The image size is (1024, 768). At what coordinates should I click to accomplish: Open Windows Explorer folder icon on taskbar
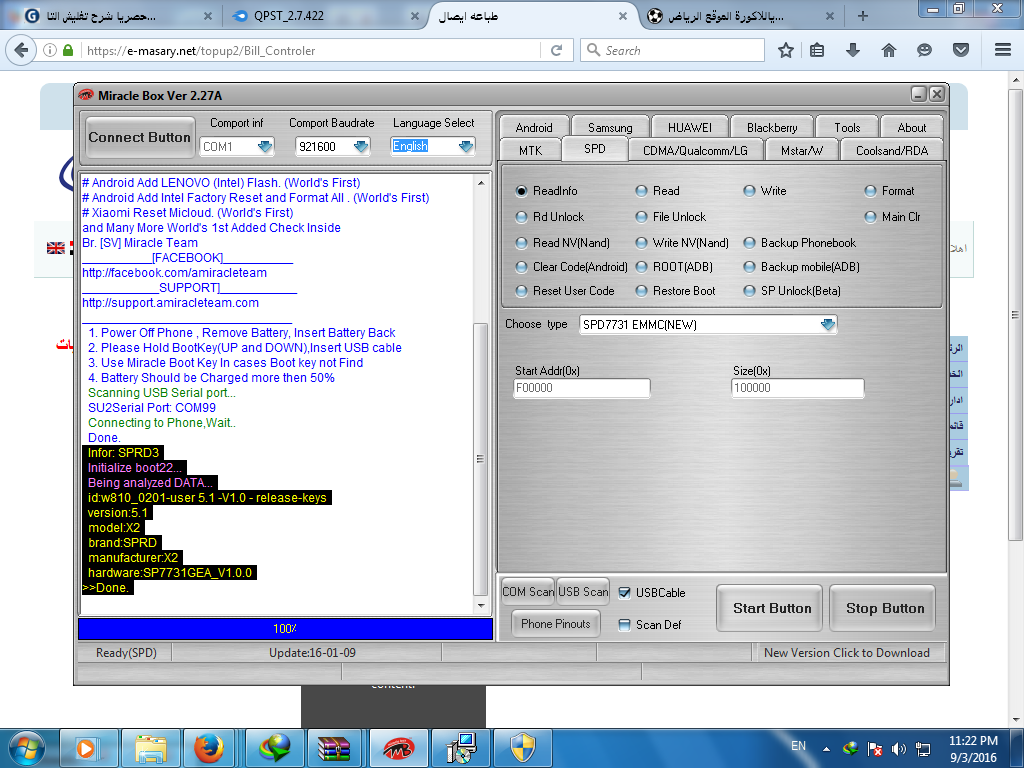click(x=151, y=748)
